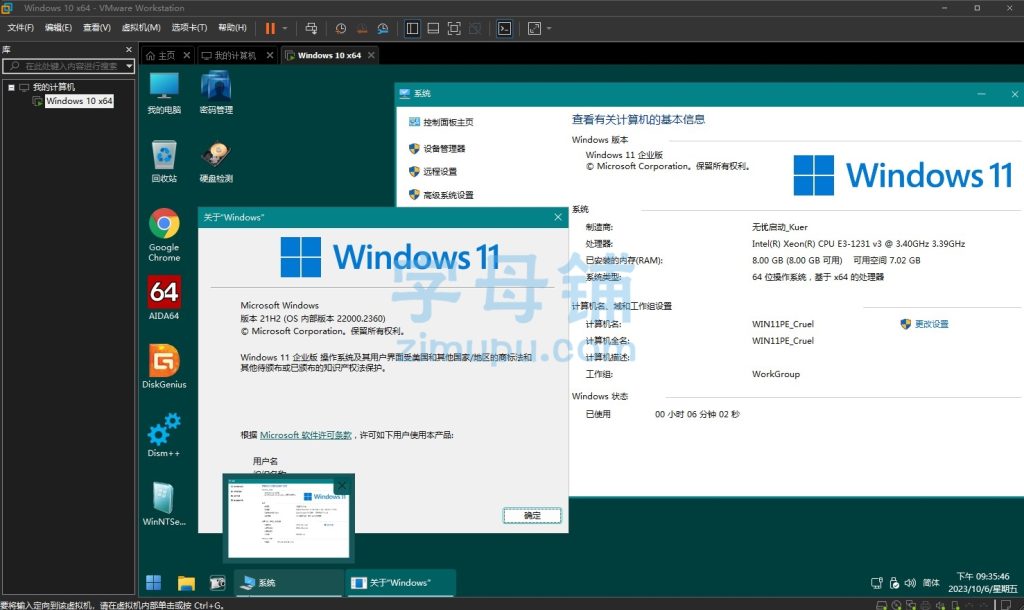Open the 查看(V) menu
The image size is (1024, 610).
click(97, 27)
